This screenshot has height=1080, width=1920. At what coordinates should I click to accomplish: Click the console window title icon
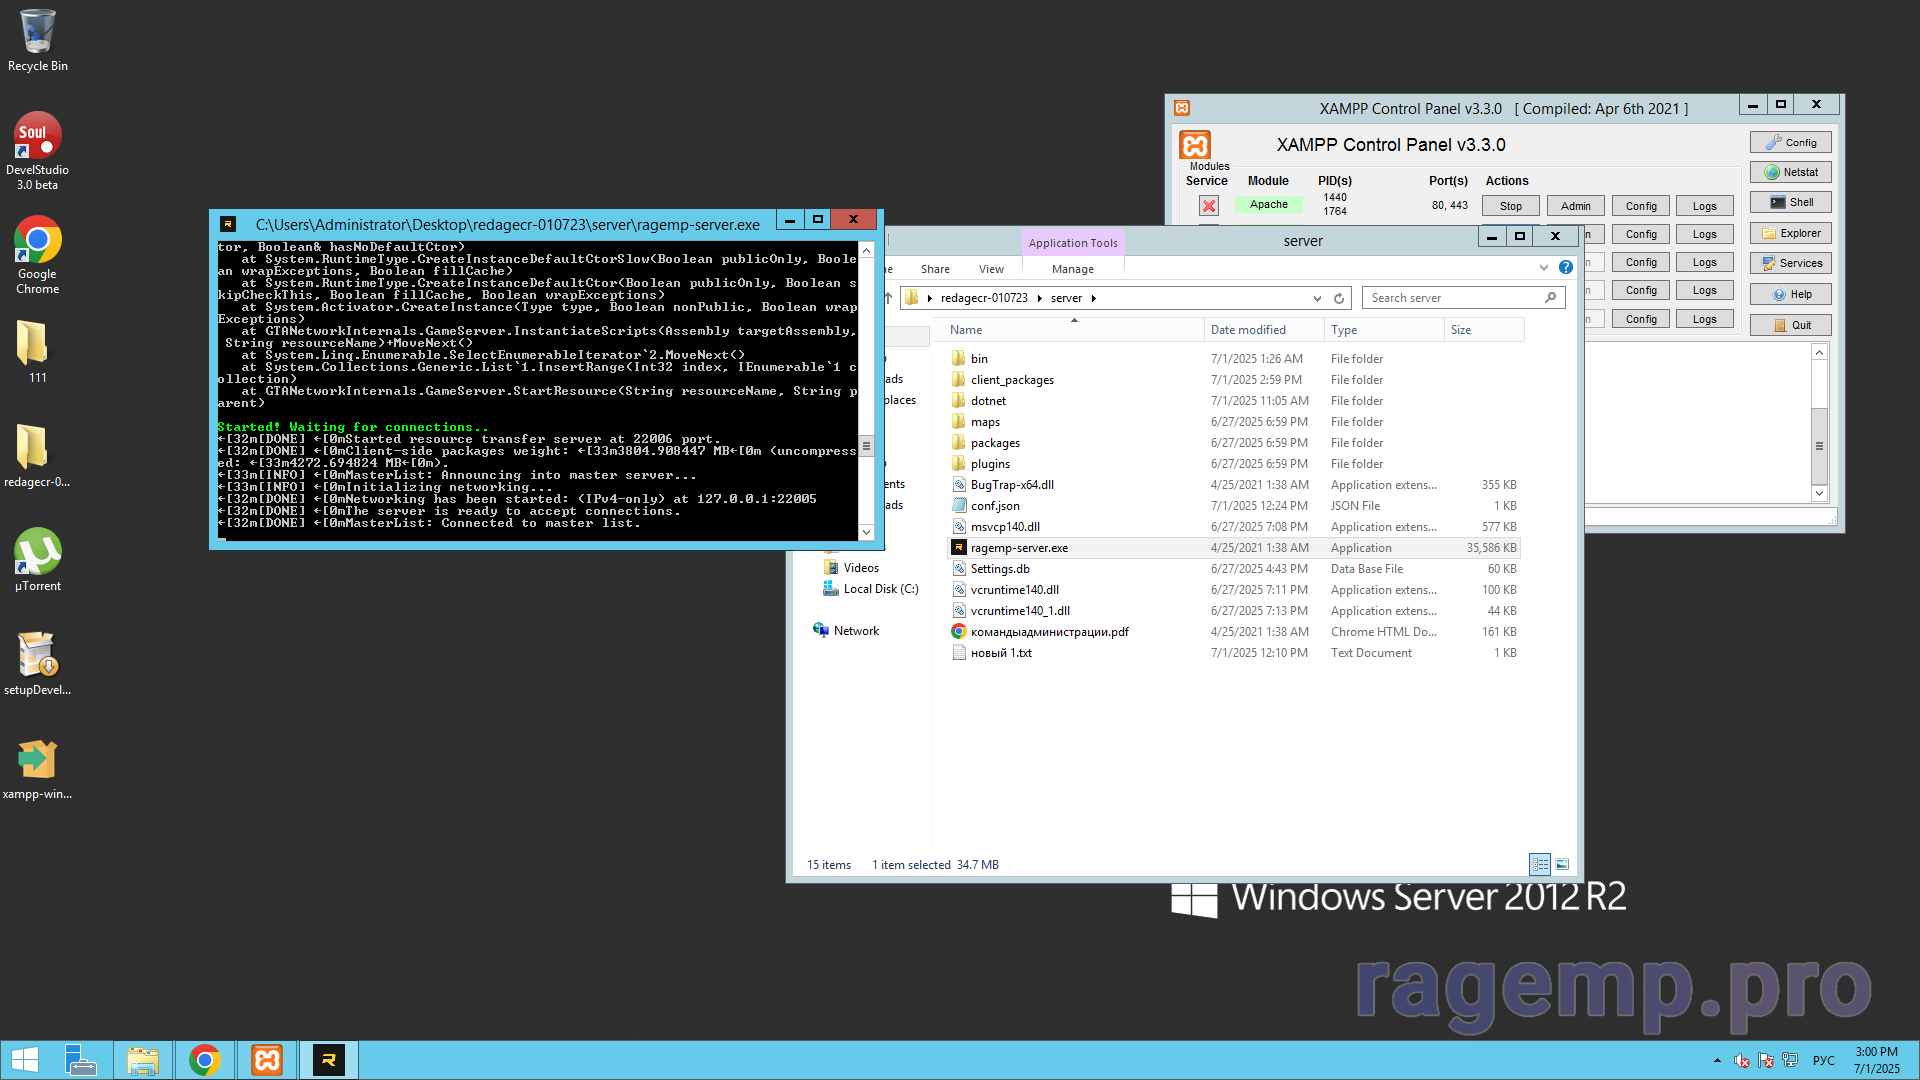tap(228, 224)
